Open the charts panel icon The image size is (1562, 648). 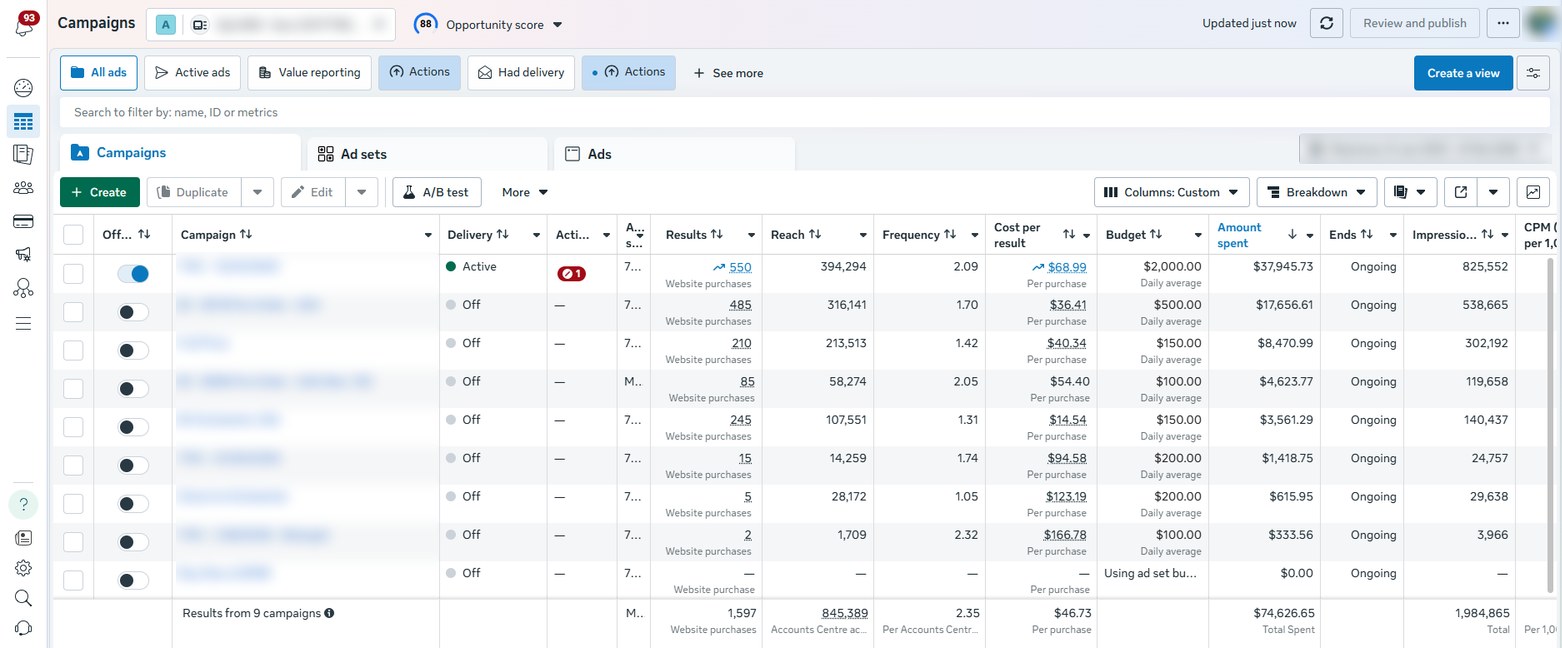click(1533, 192)
